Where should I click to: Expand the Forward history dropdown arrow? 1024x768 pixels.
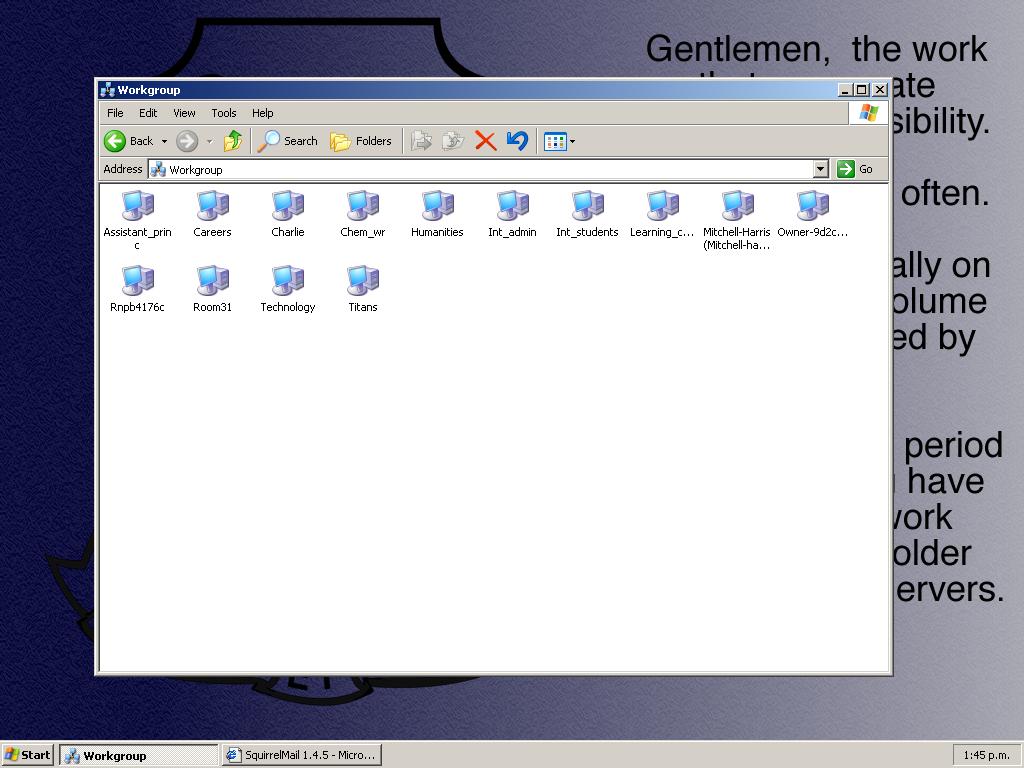pos(209,141)
